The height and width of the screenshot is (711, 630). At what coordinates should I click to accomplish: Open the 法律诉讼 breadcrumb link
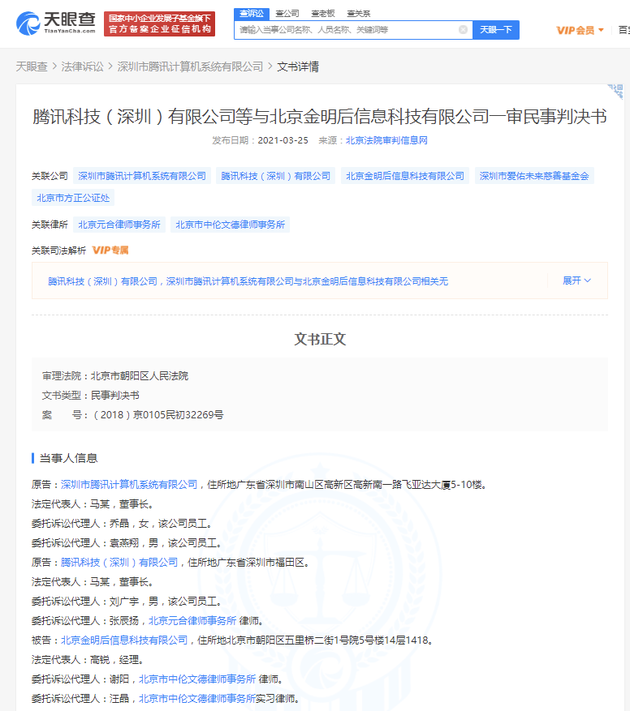(x=82, y=66)
